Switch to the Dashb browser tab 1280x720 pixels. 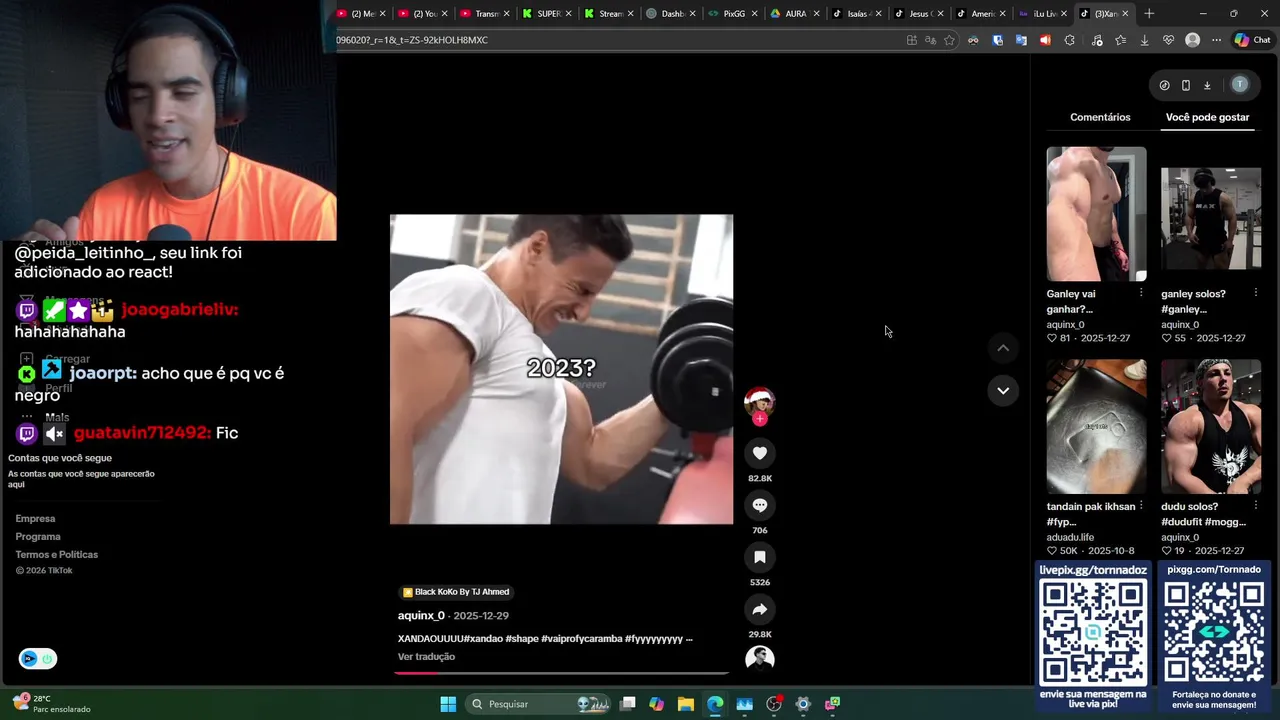(669, 14)
